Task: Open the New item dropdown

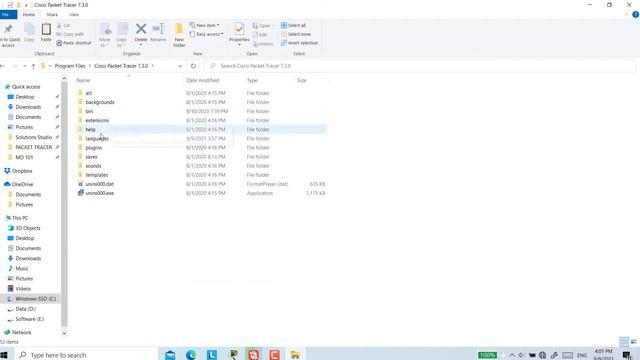Action: tap(204, 25)
